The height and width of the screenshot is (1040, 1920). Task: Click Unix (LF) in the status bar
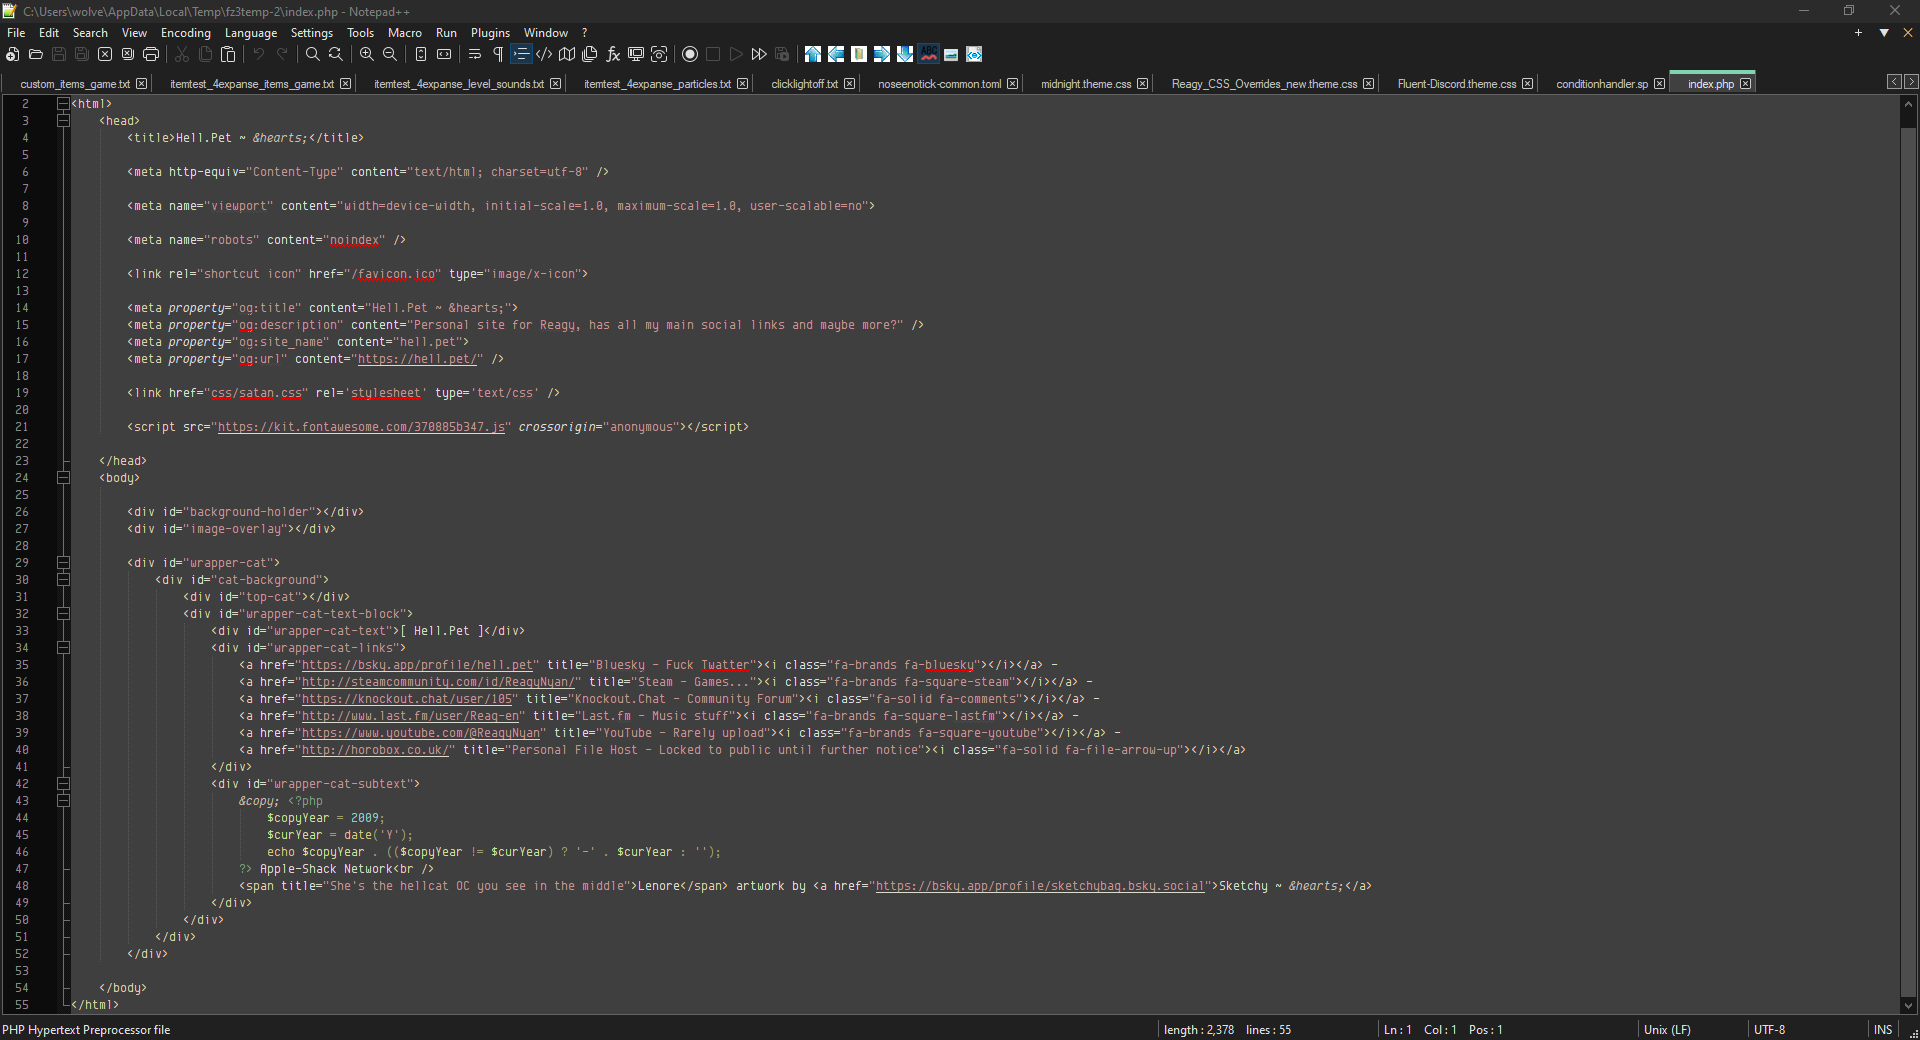(1667, 1029)
